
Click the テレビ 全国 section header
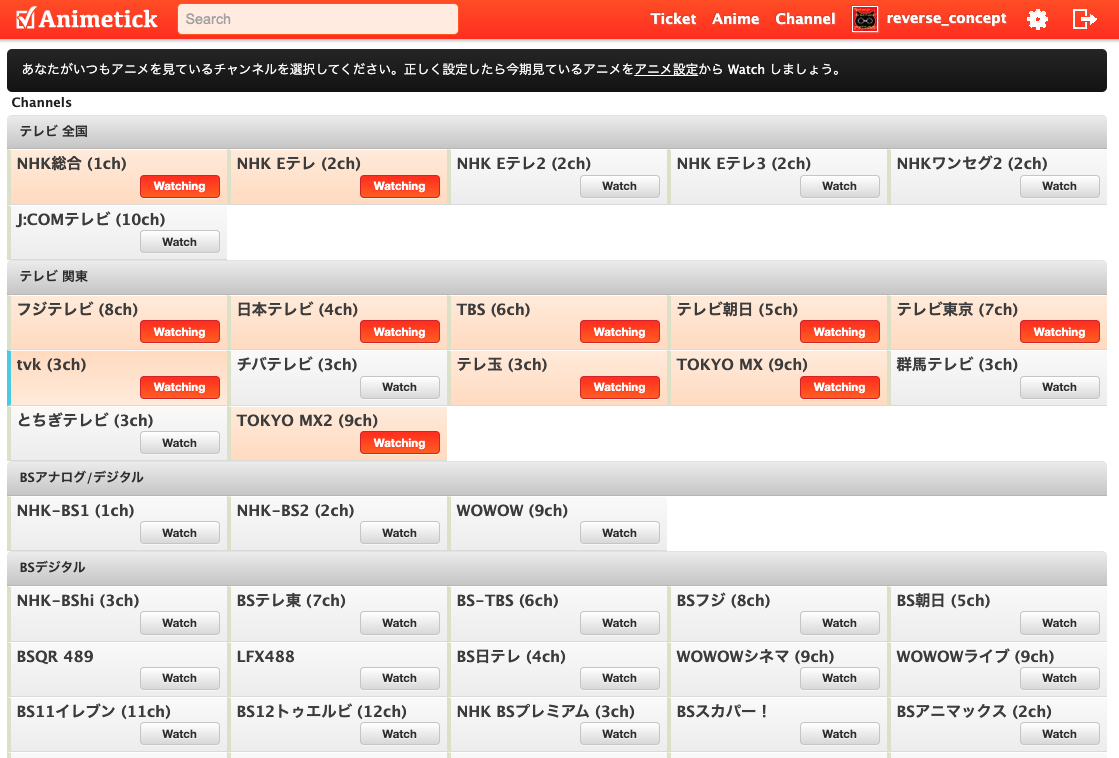[x=557, y=132]
